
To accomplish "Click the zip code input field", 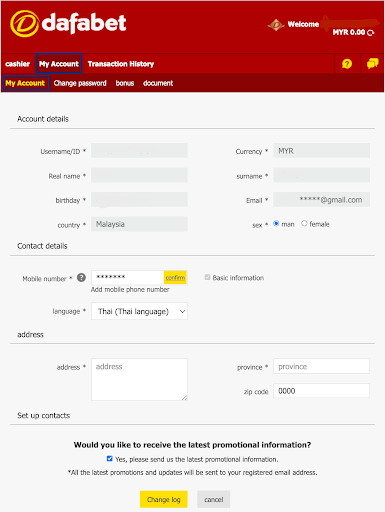I will tap(321, 391).
